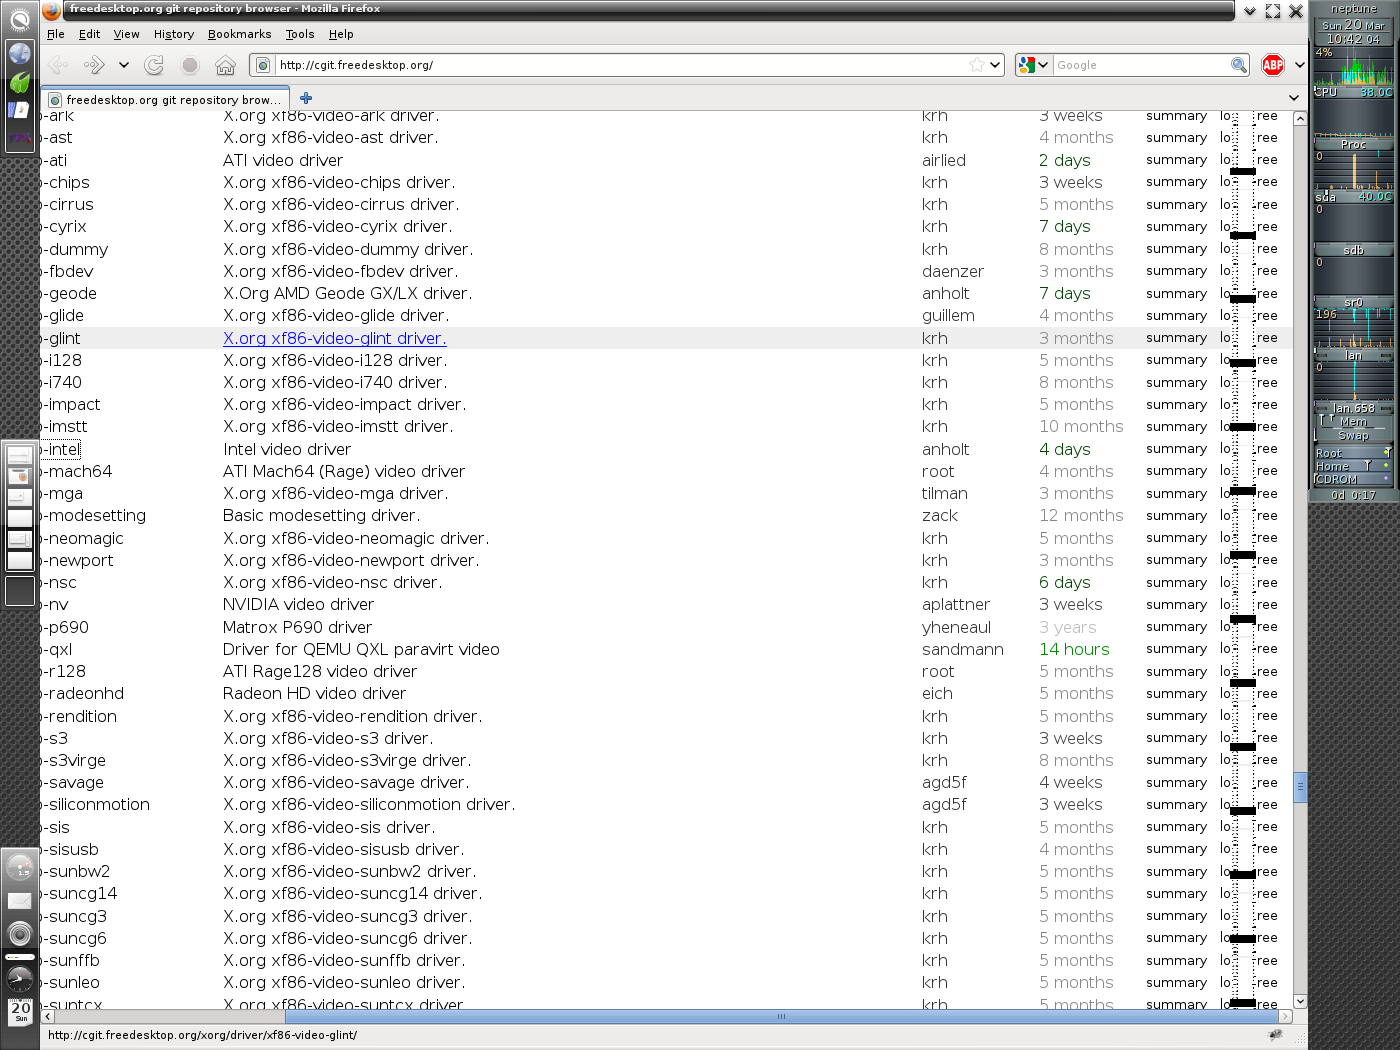
Task: Open the calendar gadget showing 20 Sun
Action: click(20, 1011)
